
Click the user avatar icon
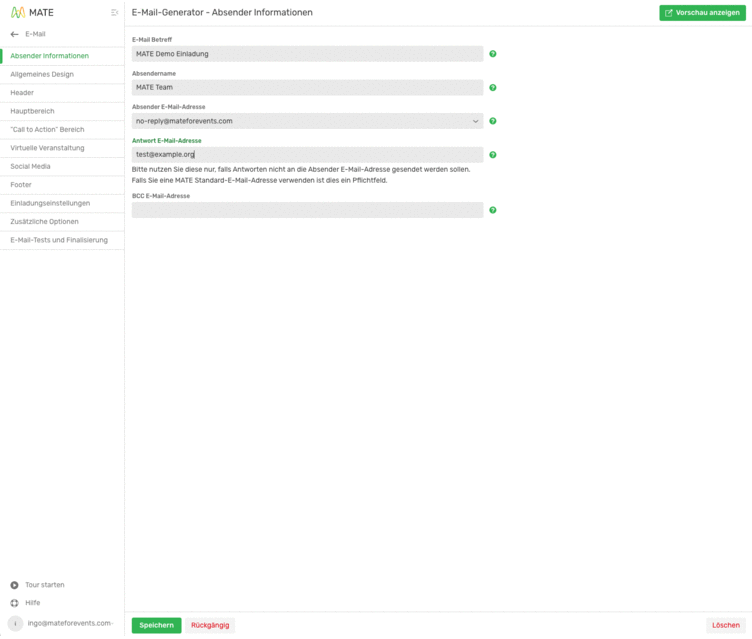tap(15, 623)
